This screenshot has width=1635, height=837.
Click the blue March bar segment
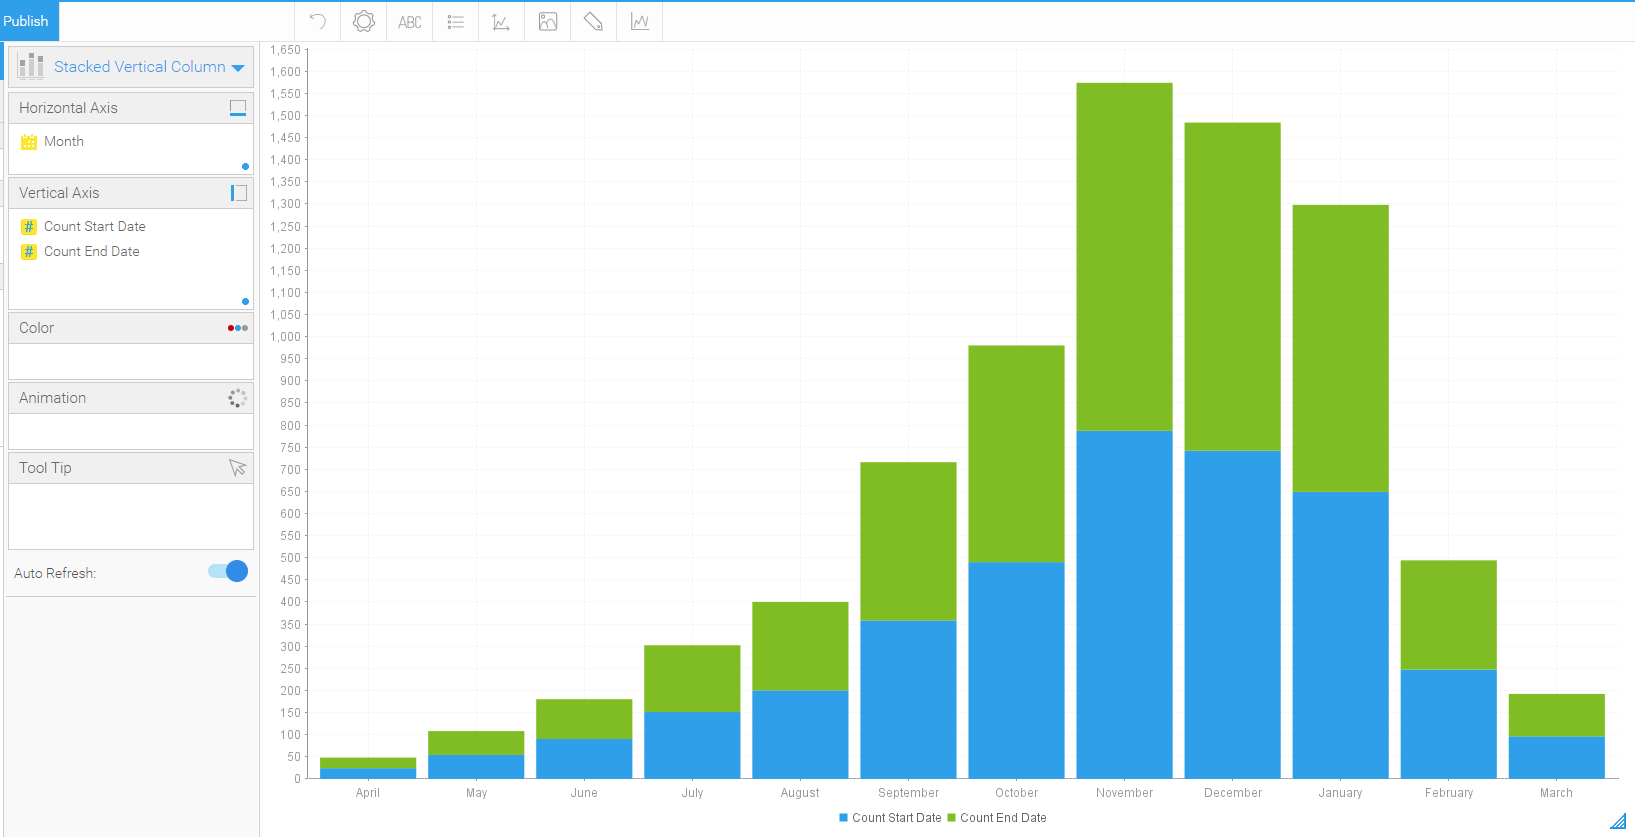[x=1556, y=758]
